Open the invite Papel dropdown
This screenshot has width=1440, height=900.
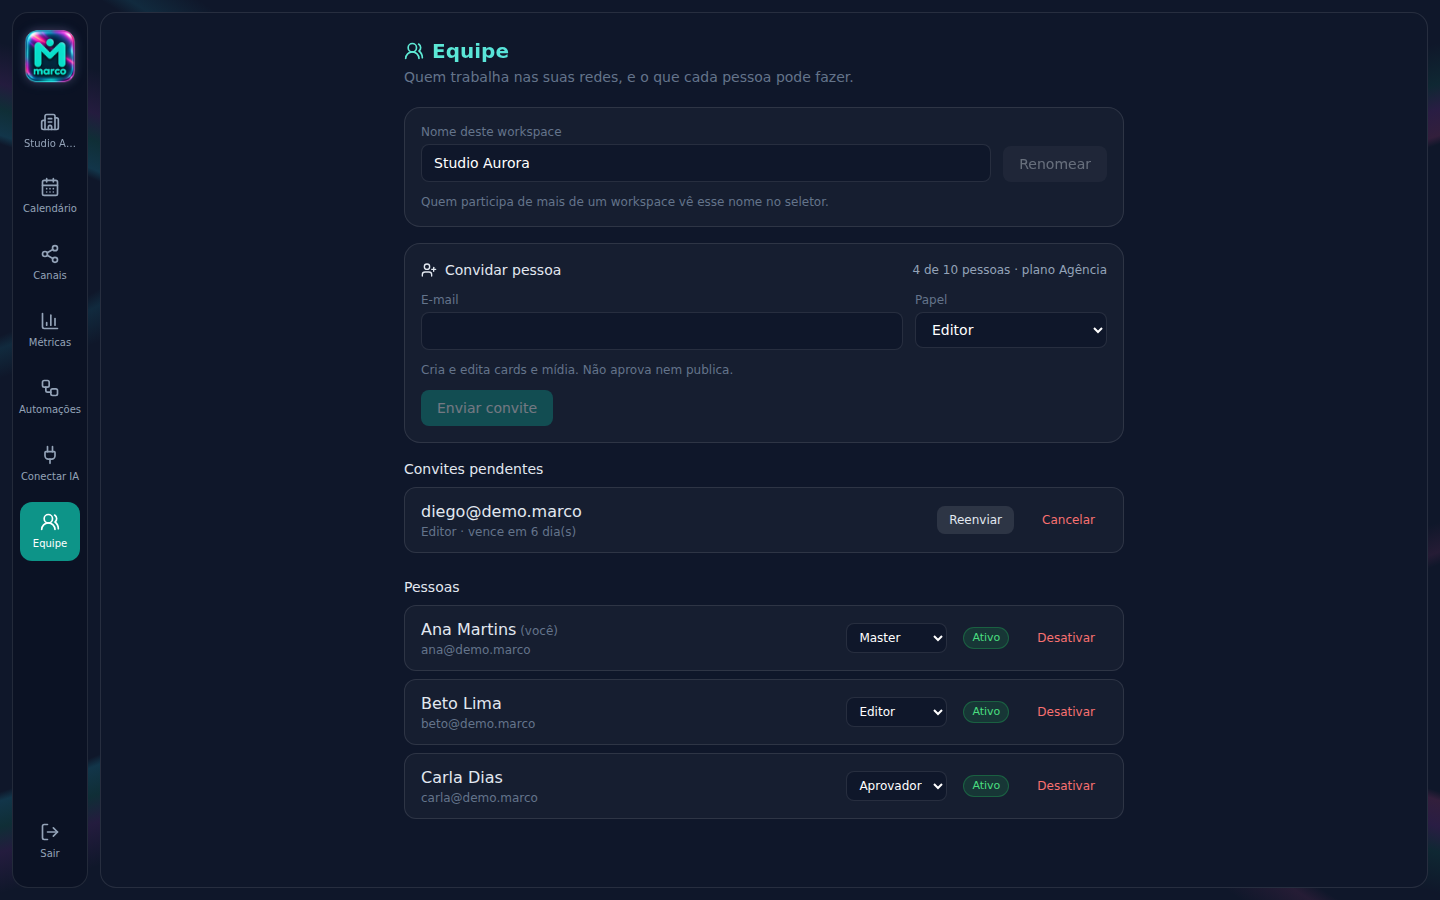tap(1011, 330)
